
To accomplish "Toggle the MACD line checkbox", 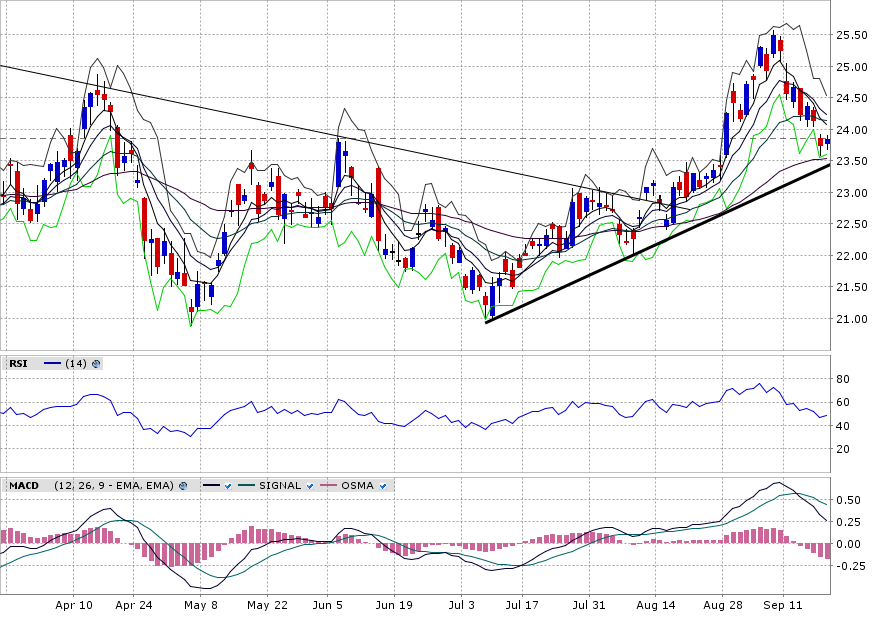I will 228,486.
